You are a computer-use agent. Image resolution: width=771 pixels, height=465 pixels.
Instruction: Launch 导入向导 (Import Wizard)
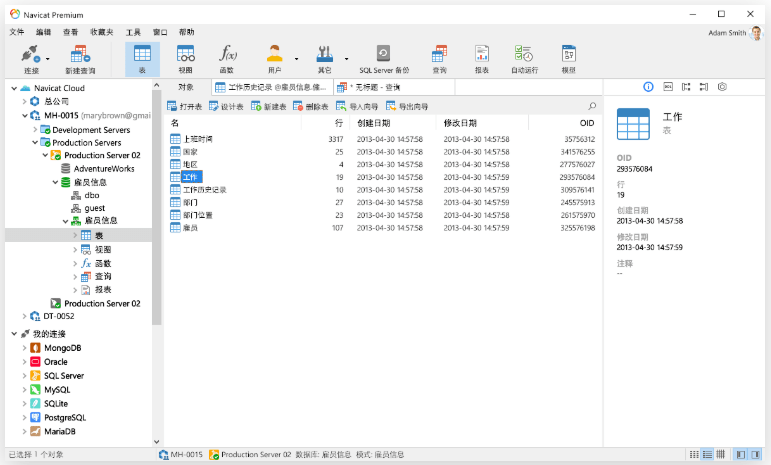pos(357,106)
